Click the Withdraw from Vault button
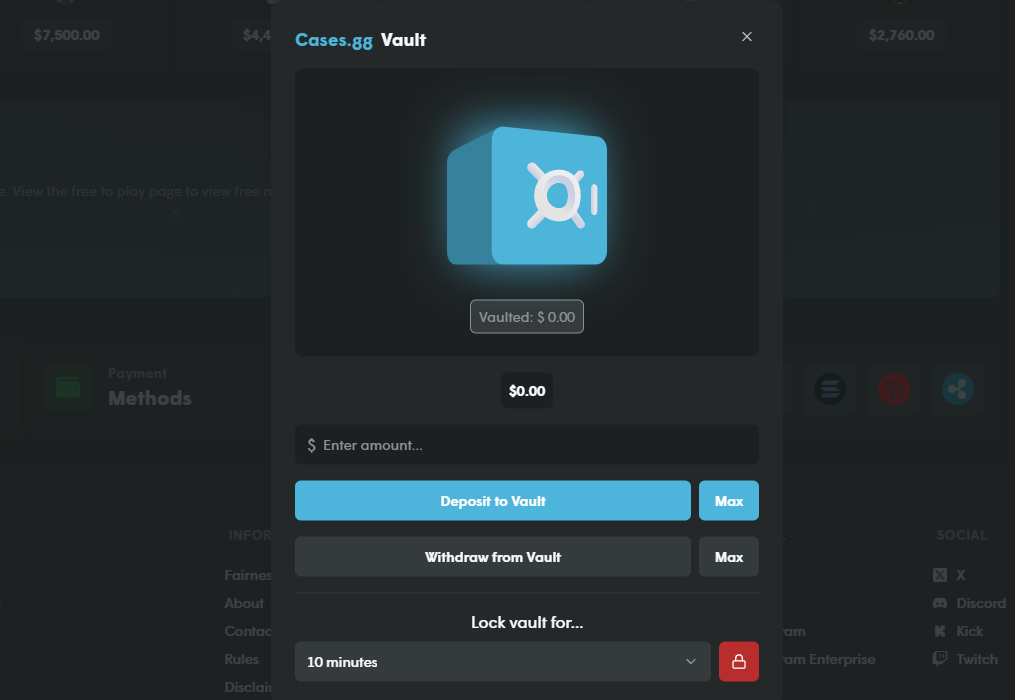1015x700 pixels. pyautogui.click(x=492, y=557)
